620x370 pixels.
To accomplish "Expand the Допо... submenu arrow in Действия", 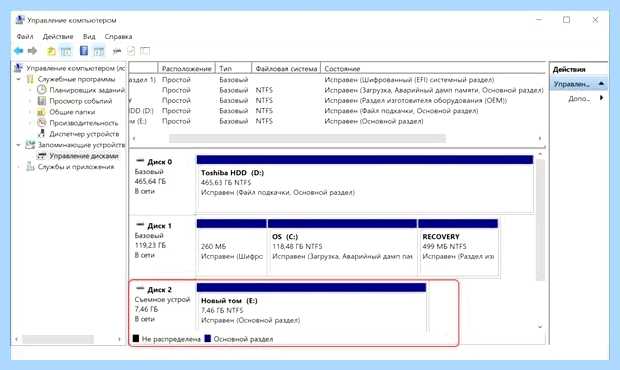I will click(x=601, y=98).
